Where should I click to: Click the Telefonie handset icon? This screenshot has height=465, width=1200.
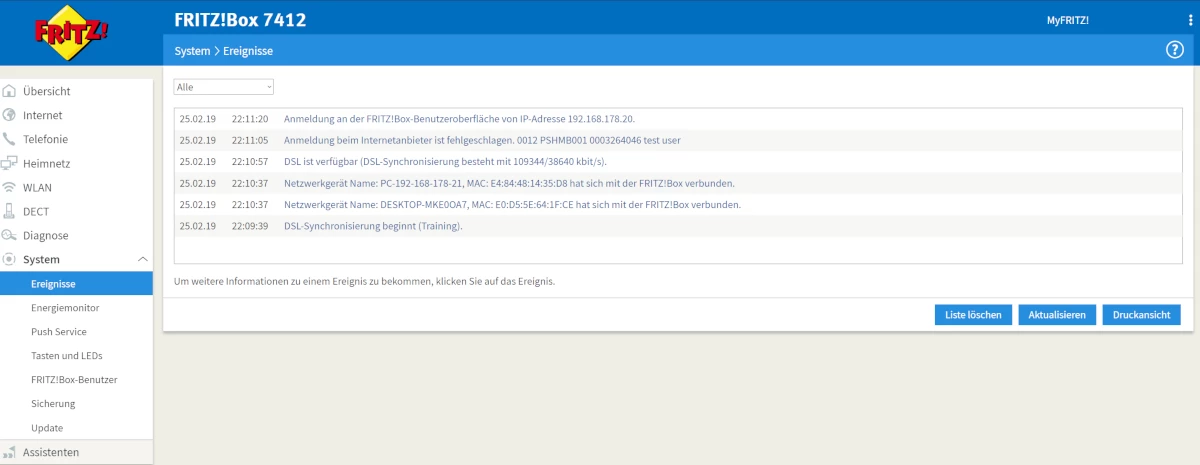(10, 139)
